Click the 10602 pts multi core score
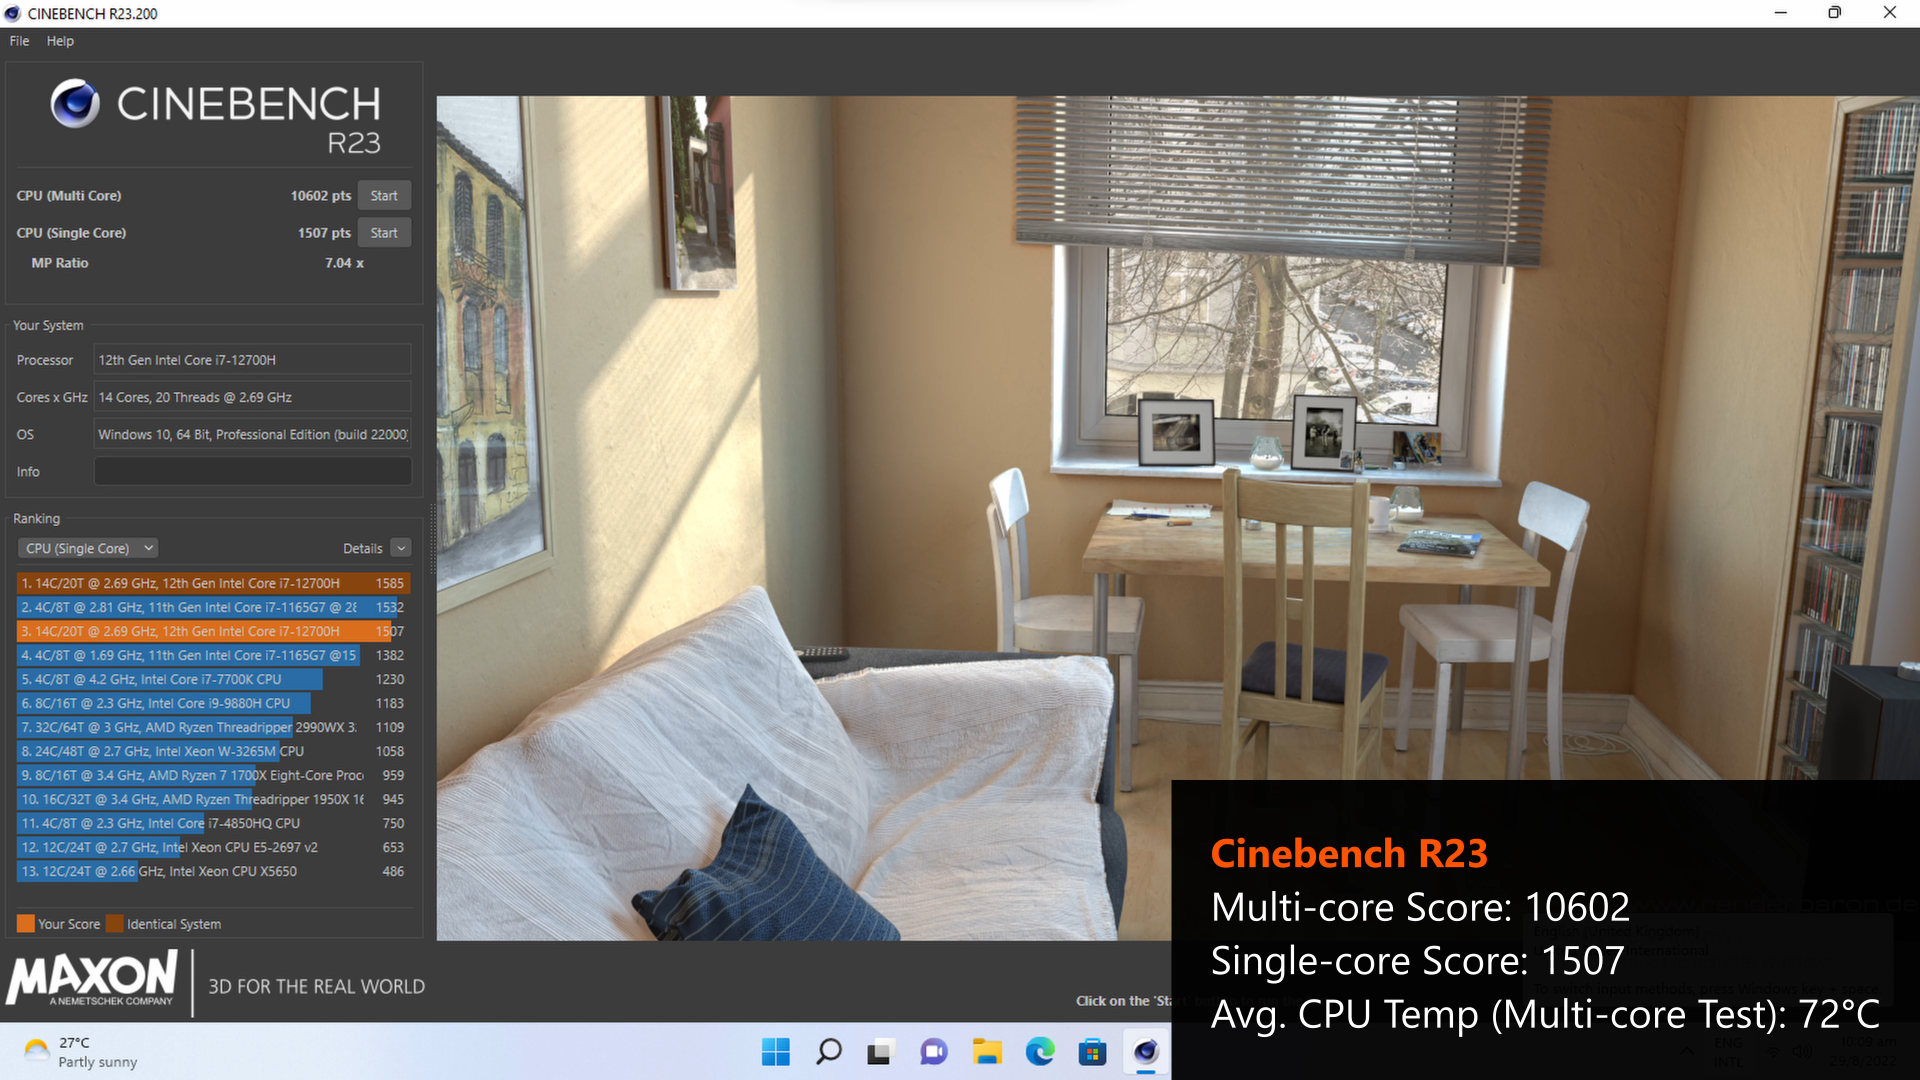The image size is (1920, 1080). click(320, 196)
